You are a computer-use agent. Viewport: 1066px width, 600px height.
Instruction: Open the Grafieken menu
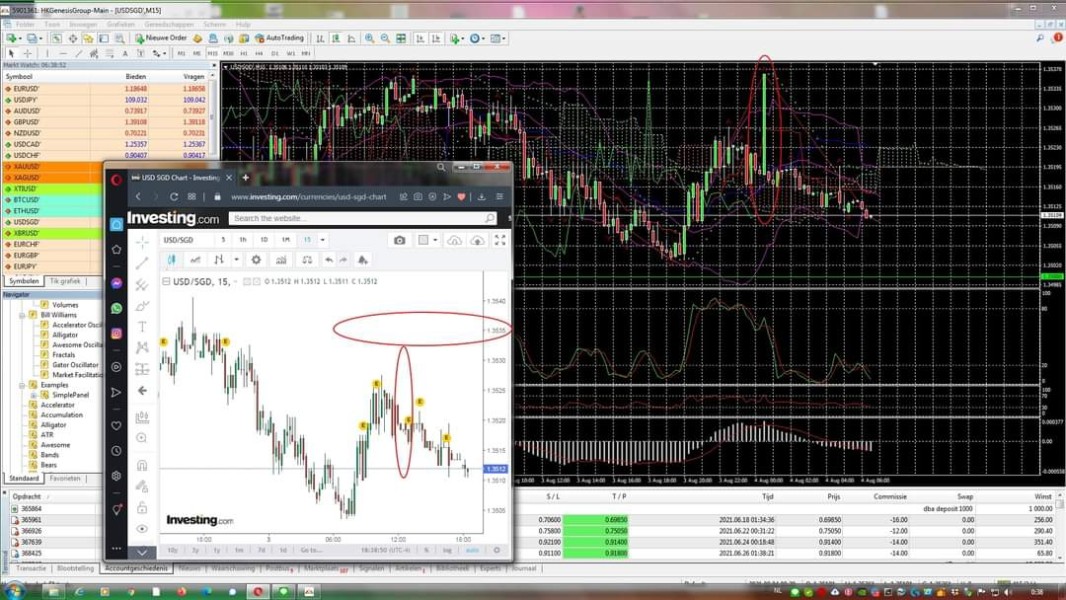(120, 24)
